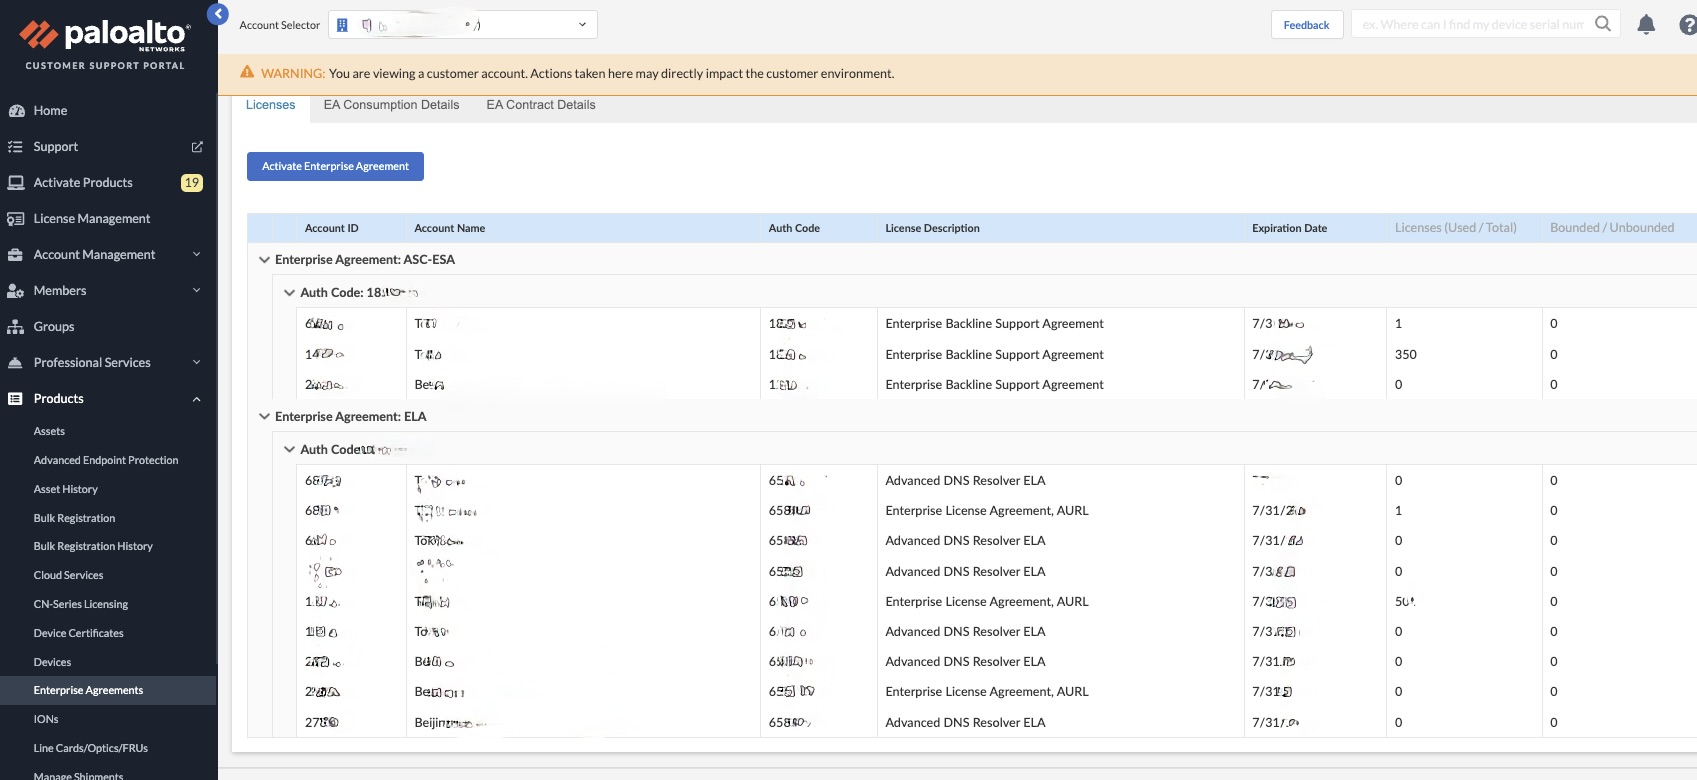Open Support in the sidebar
The image size is (1697, 780).
click(x=56, y=147)
